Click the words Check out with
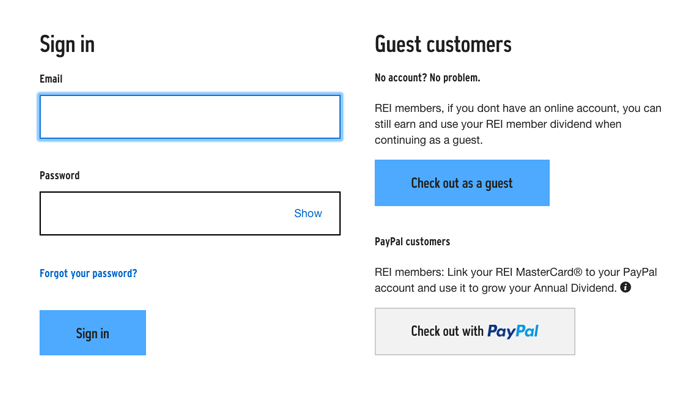Image resolution: width=700 pixels, height=400 pixels. 447,331
